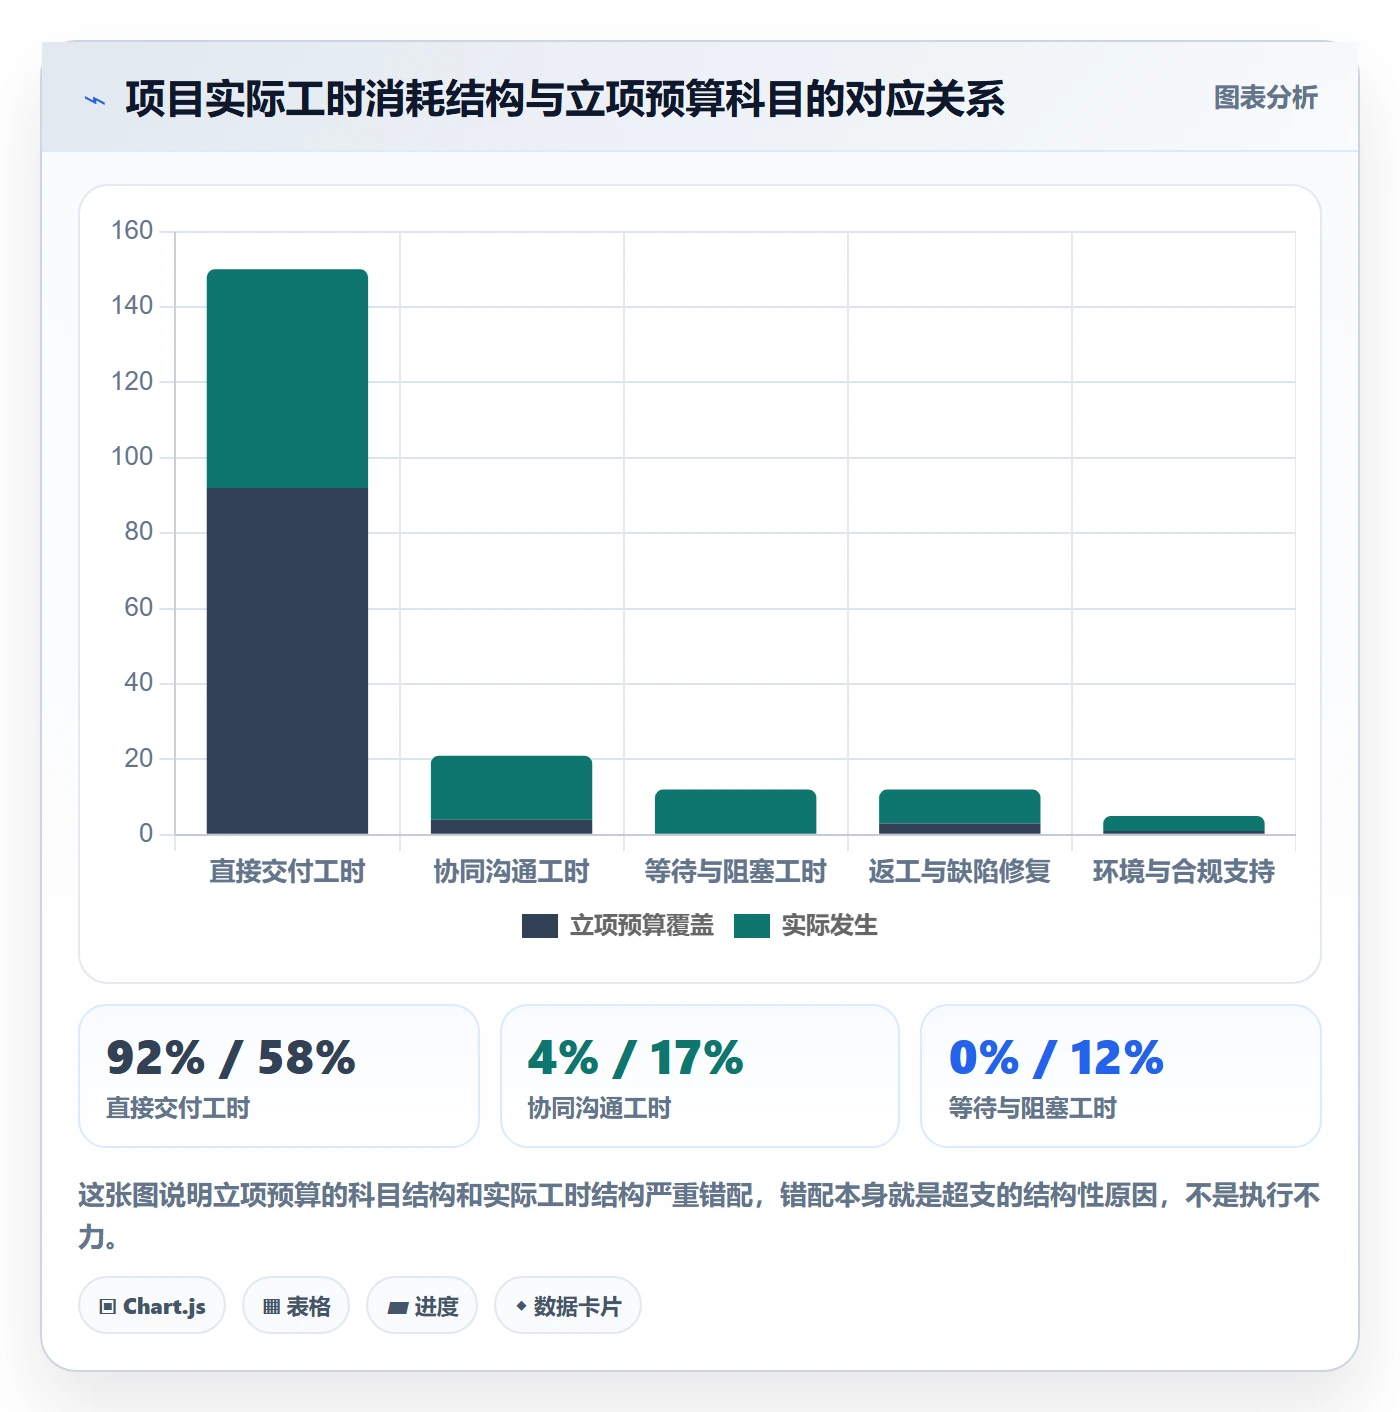The height and width of the screenshot is (1412, 1400).
Task: Click the lightning icon beside the title
Action: 95,100
